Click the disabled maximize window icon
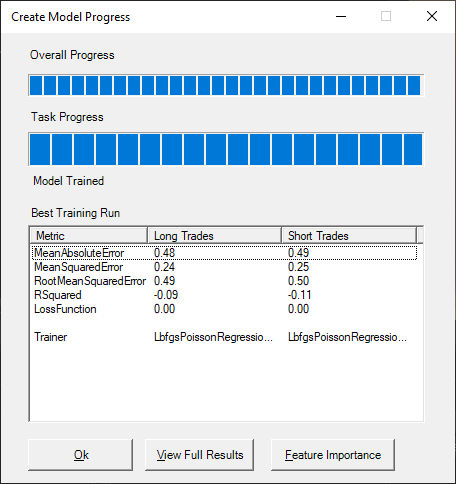This screenshot has height=484, width=456. (386, 16)
